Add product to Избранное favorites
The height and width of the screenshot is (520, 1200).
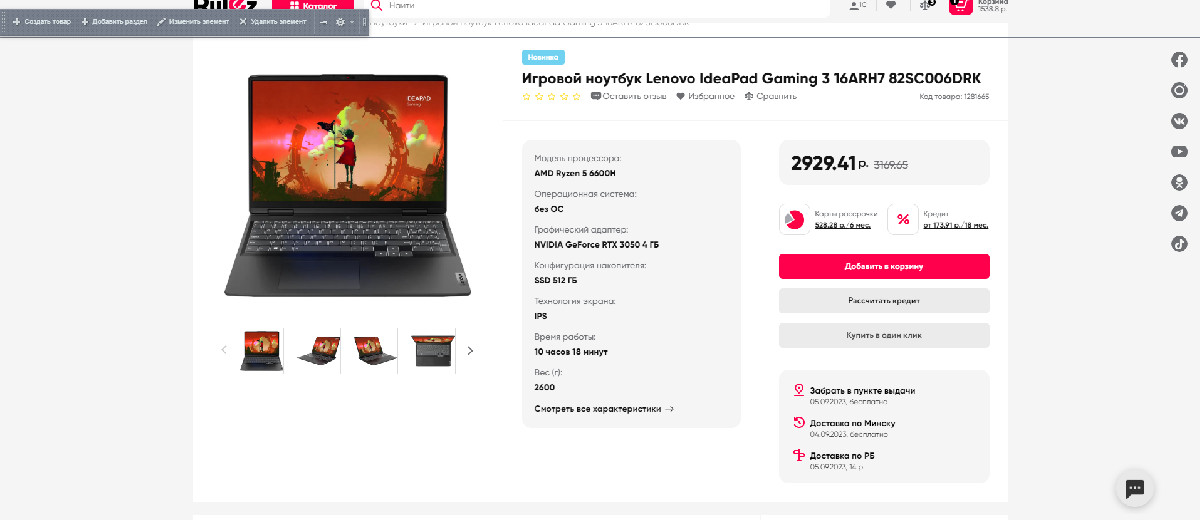[x=705, y=96]
